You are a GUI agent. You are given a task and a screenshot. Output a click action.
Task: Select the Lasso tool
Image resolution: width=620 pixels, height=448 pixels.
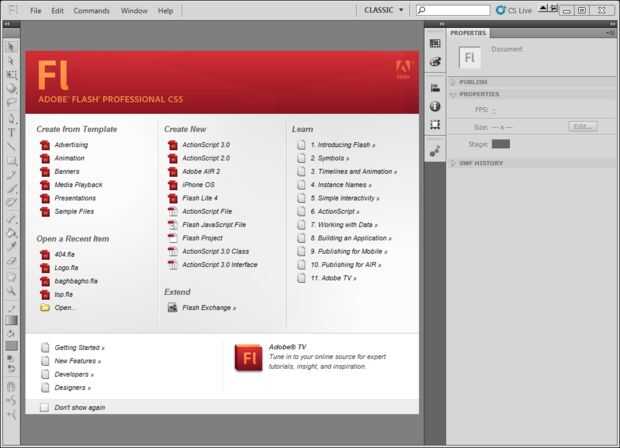coord(11,102)
